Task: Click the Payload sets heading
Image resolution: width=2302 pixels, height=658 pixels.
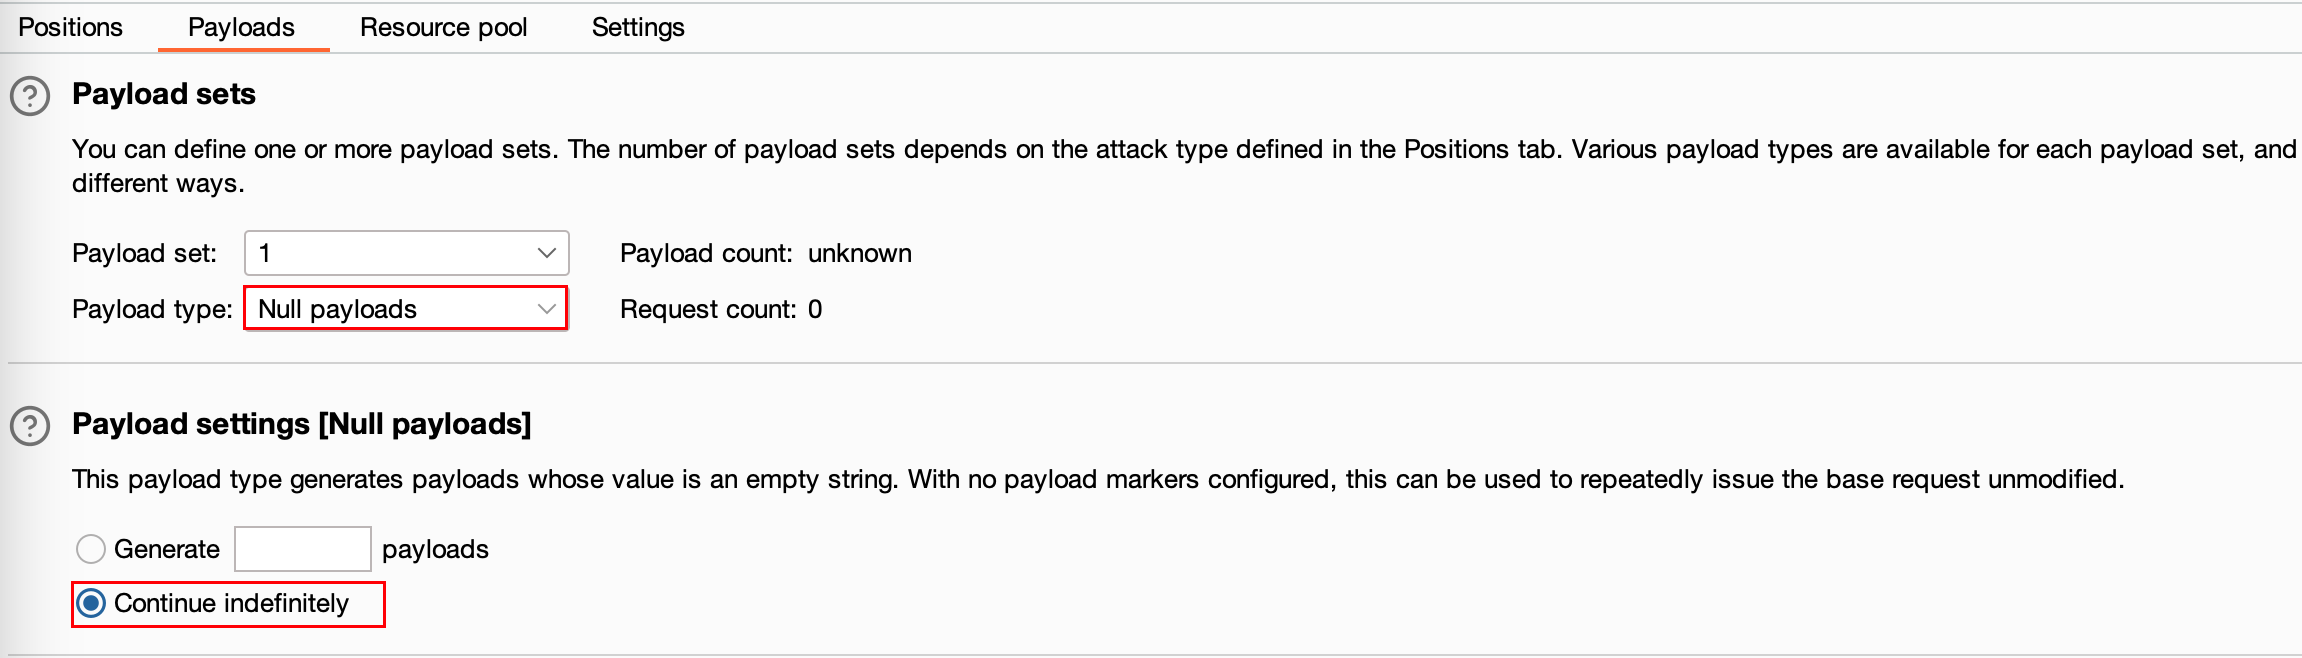Action: pos(164,94)
